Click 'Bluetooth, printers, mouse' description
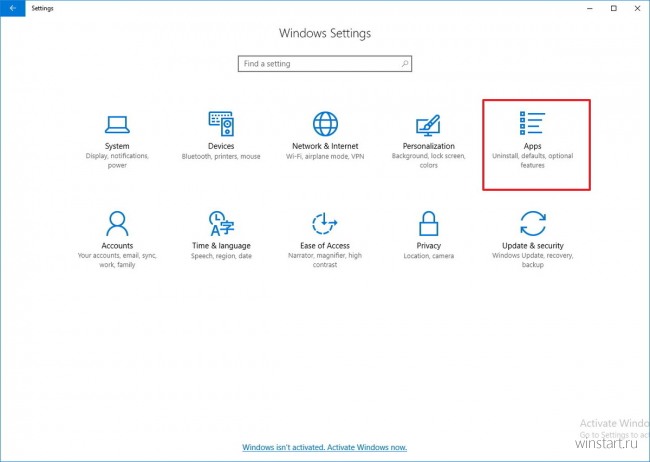The height and width of the screenshot is (462, 650). 221,156
